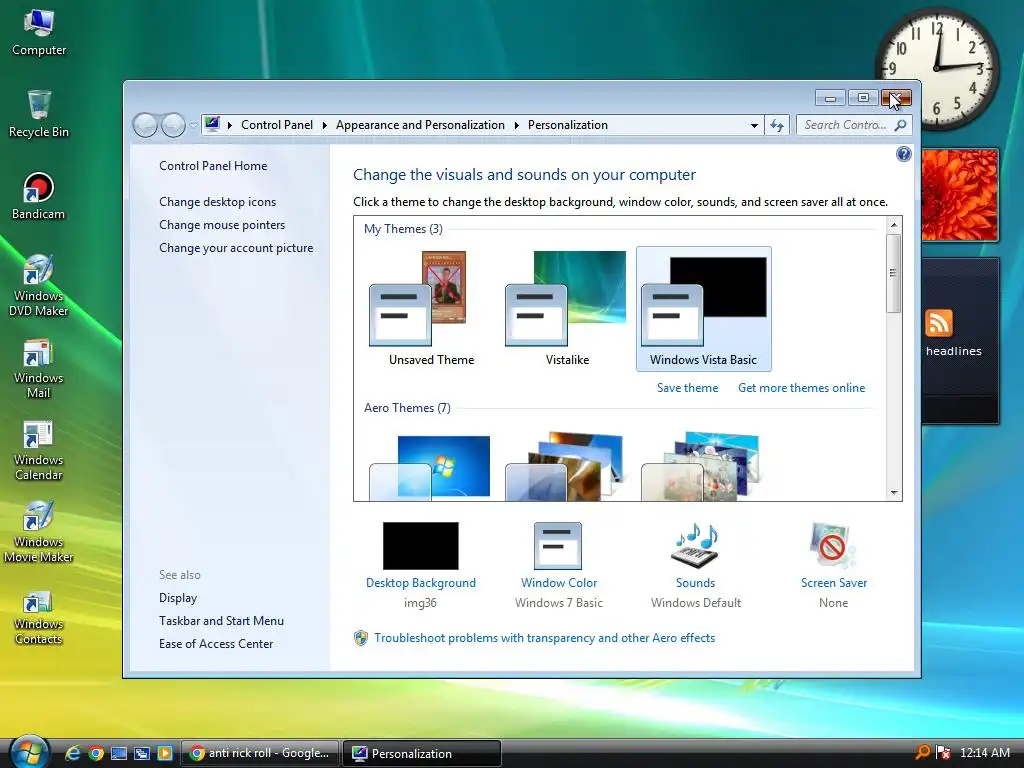Click the refresh button beside address bar
This screenshot has height=768, width=1024.
coord(776,125)
